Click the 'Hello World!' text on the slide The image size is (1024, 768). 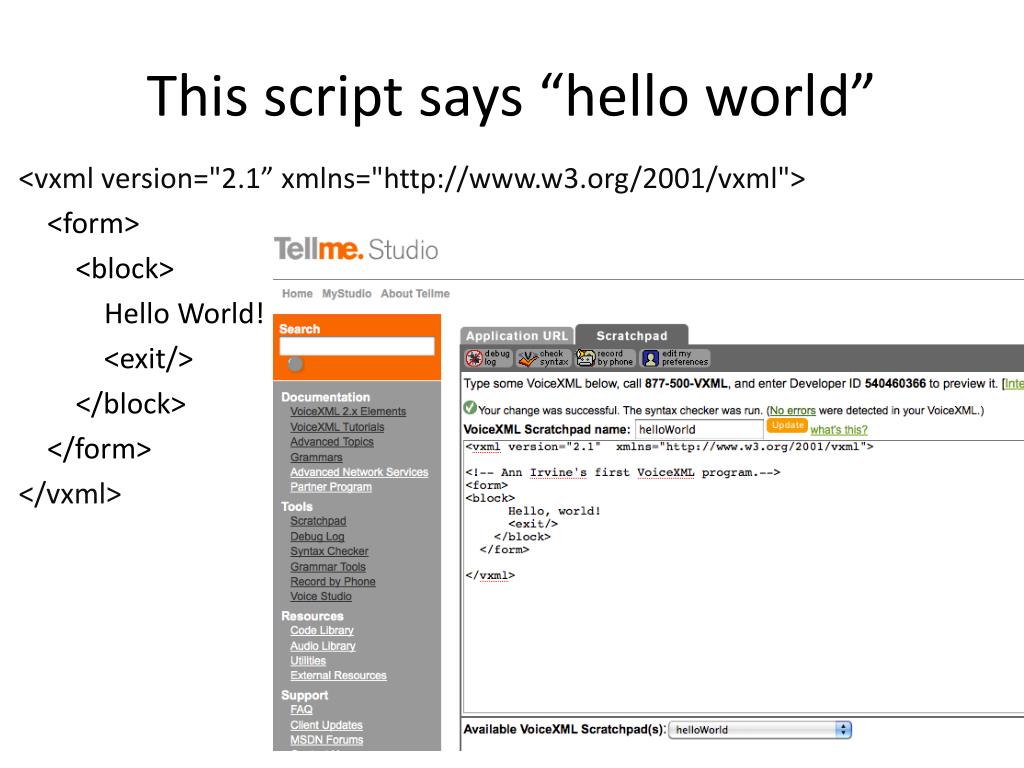point(184,313)
